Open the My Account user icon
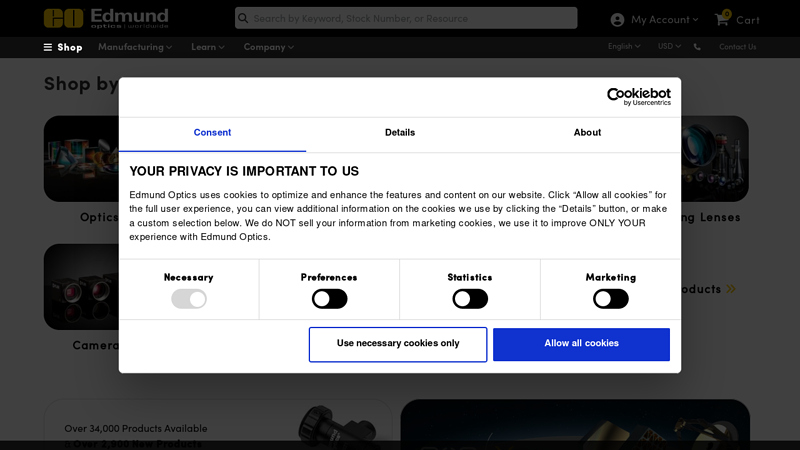 [x=617, y=19]
